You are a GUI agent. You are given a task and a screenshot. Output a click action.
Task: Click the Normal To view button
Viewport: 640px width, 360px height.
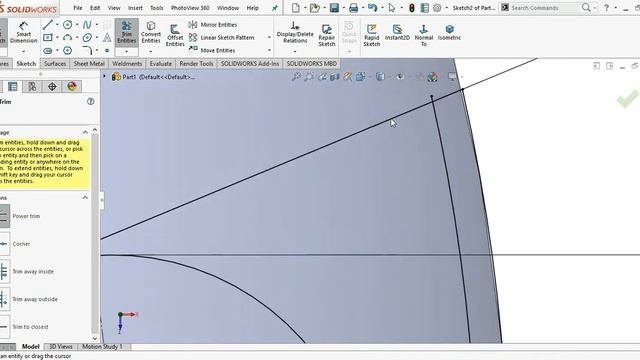click(x=424, y=35)
